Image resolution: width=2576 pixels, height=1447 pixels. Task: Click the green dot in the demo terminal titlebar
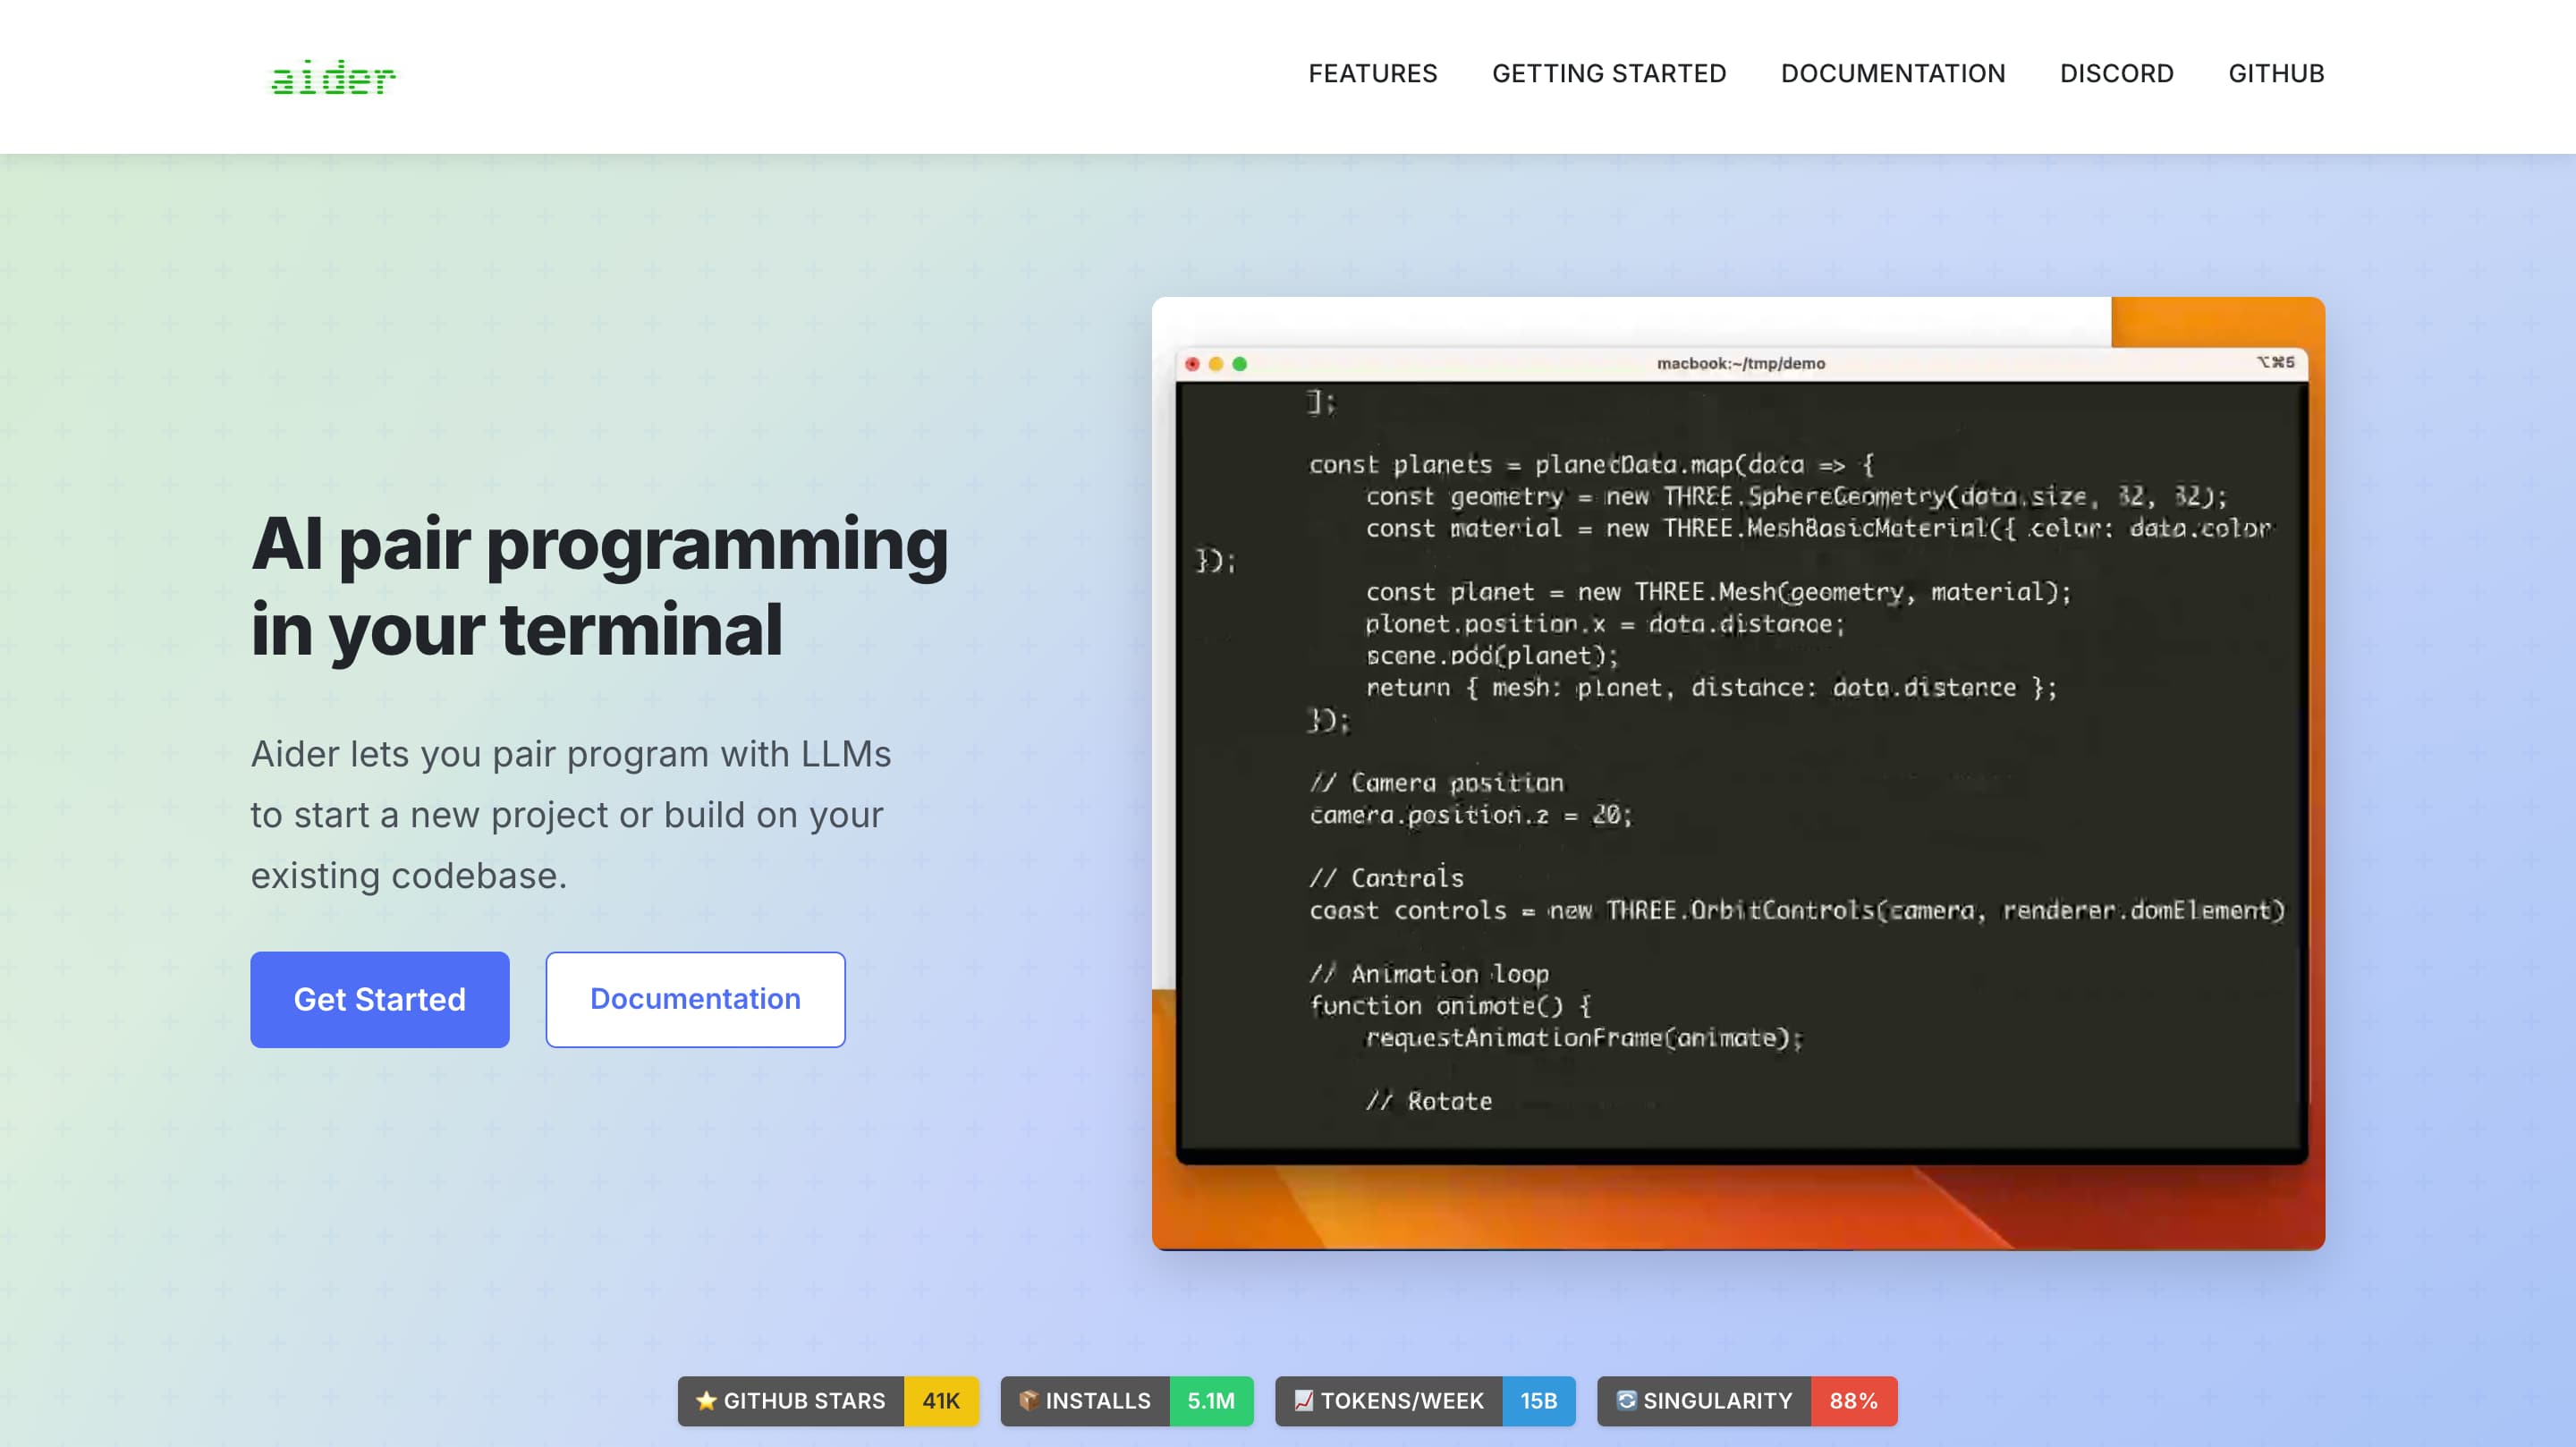(1240, 364)
